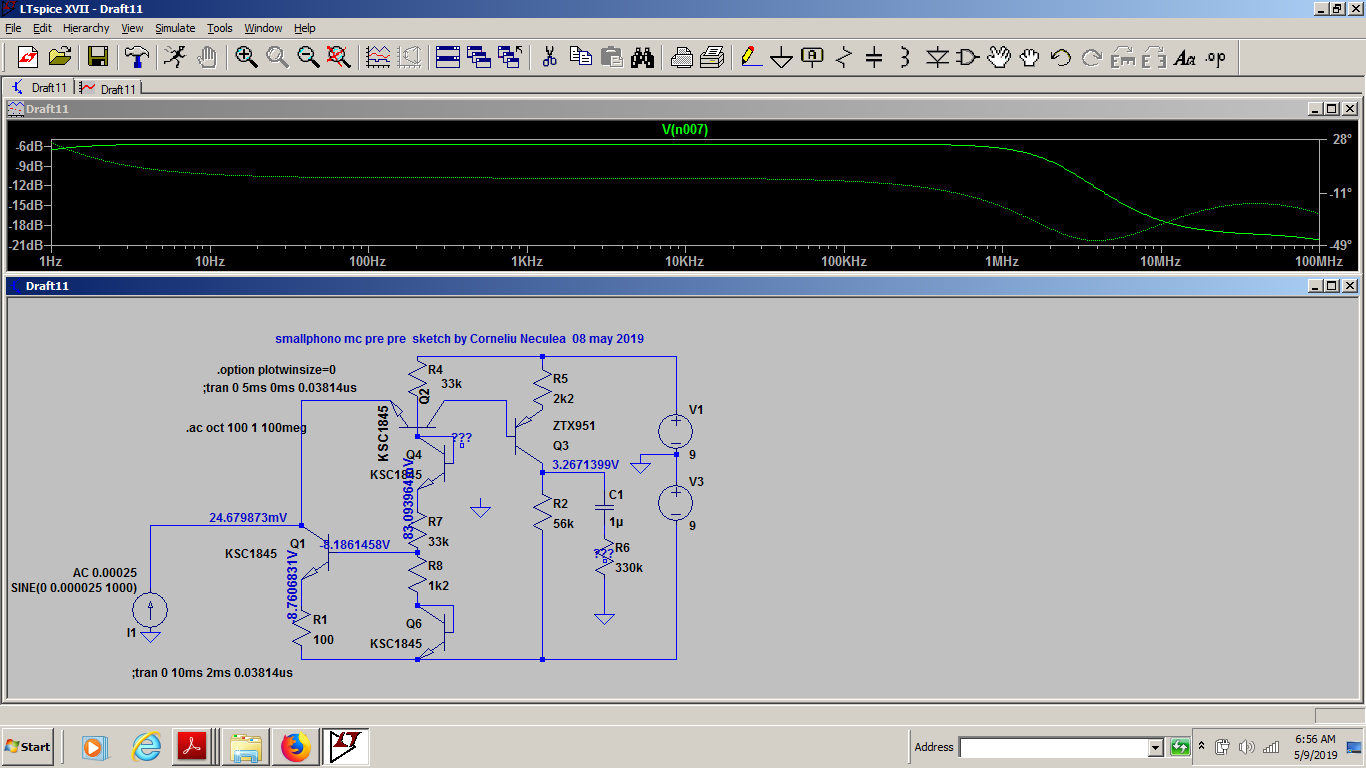The height and width of the screenshot is (768, 1366).
Task: Click the taskbar Address input field
Action: point(1053,747)
